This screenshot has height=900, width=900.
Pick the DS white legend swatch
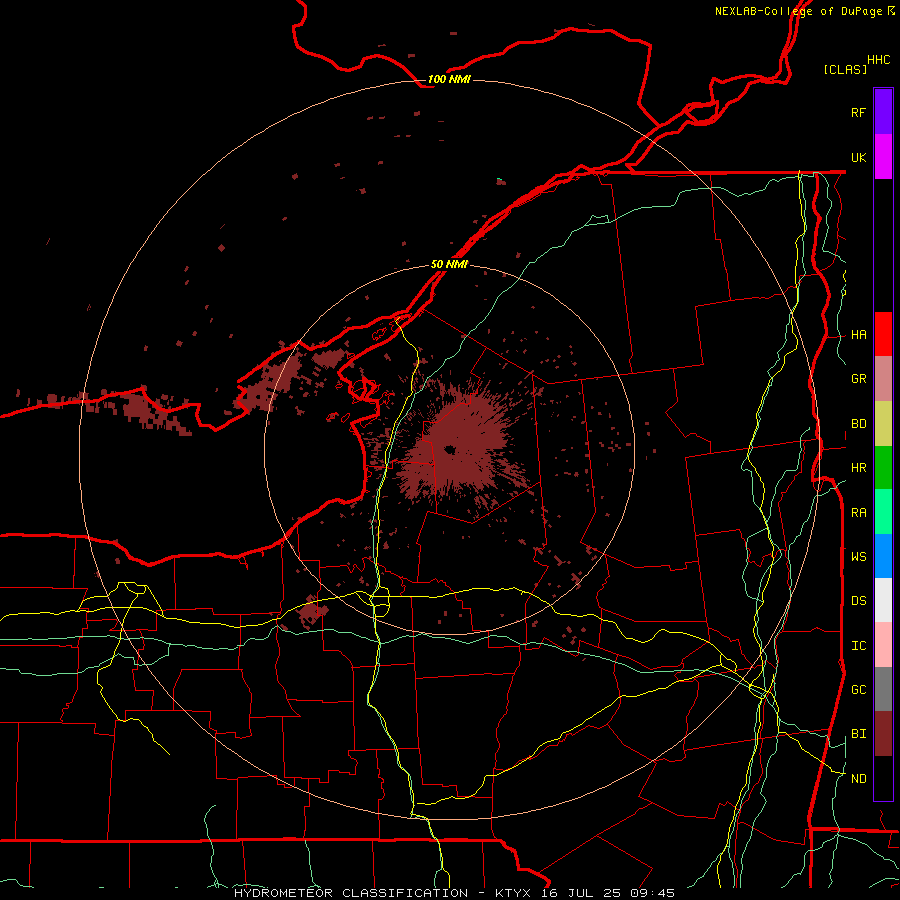pos(883,600)
